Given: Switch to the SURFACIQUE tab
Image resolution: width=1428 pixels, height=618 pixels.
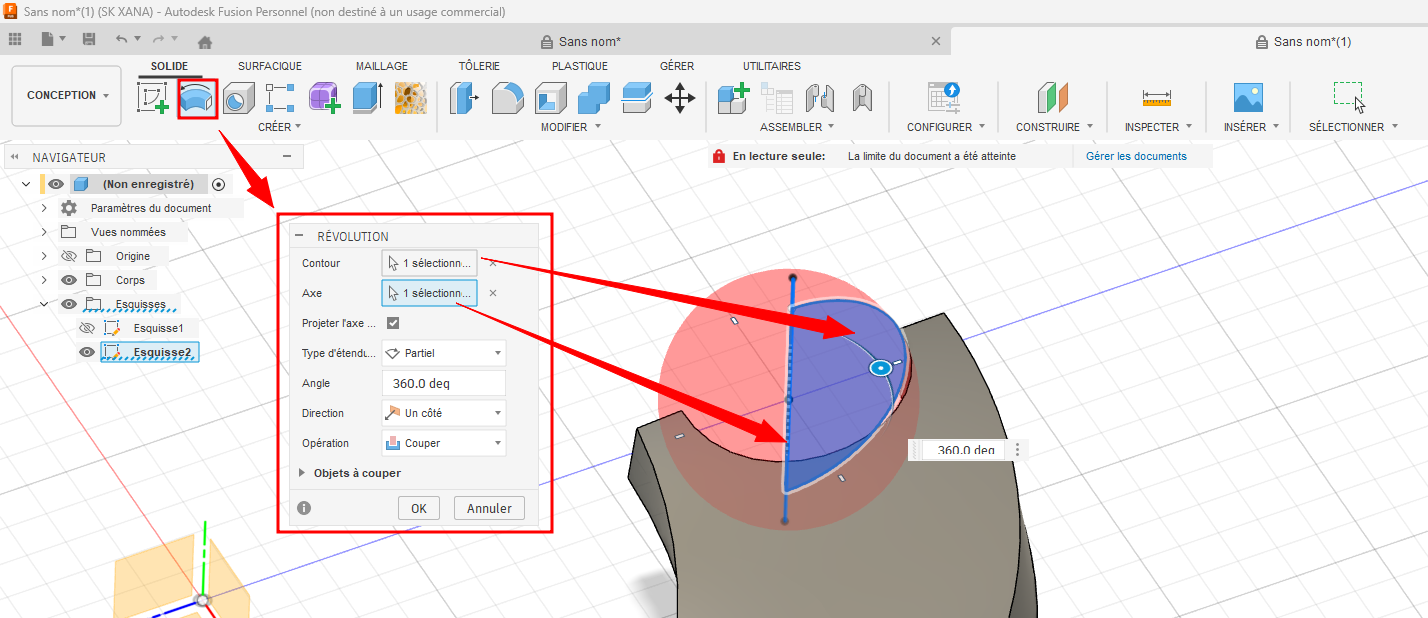Looking at the screenshot, I should click(270, 66).
